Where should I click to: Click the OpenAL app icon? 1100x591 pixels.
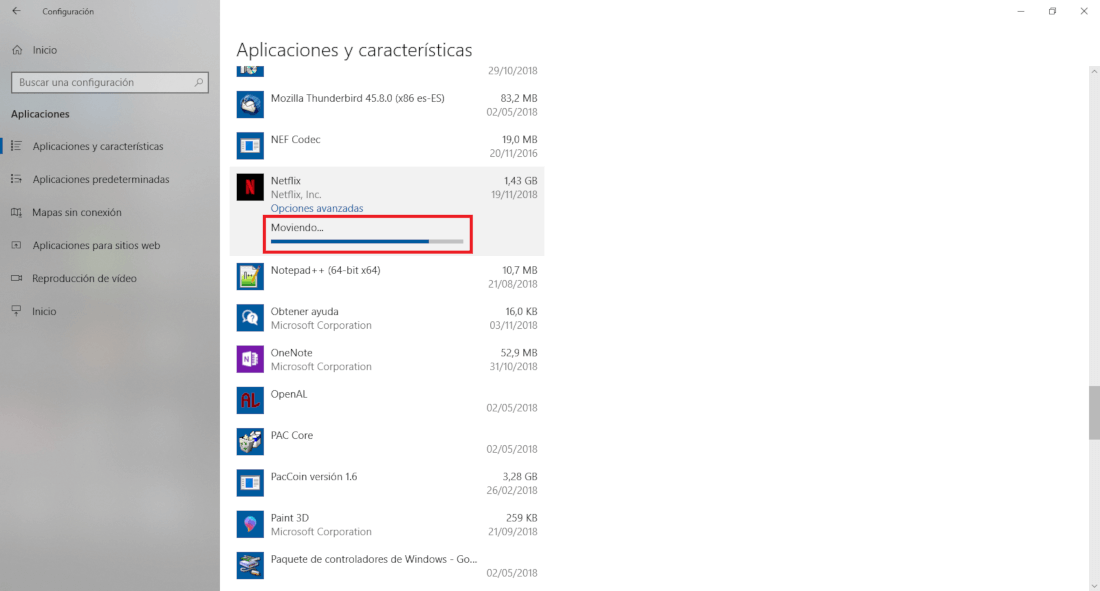click(x=250, y=401)
